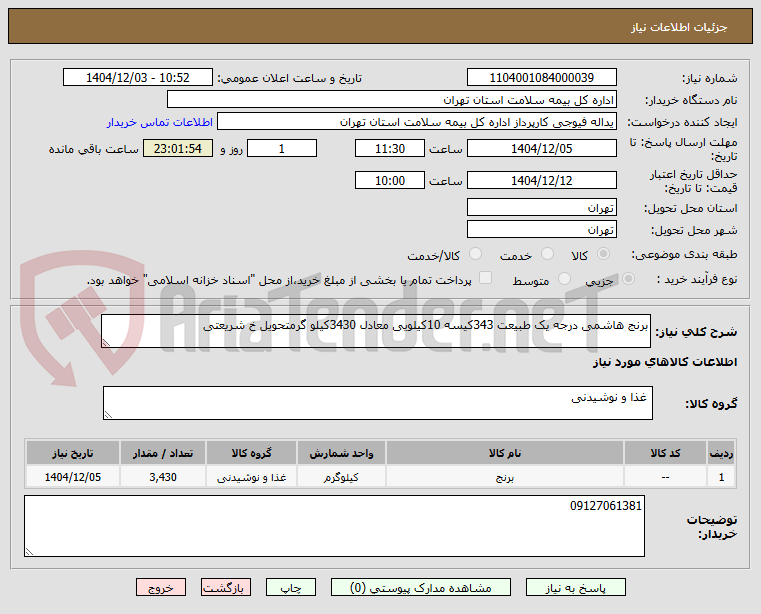Click the پاسخ به نیاز button
The width and height of the screenshot is (761, 614).
pos(576,587)
